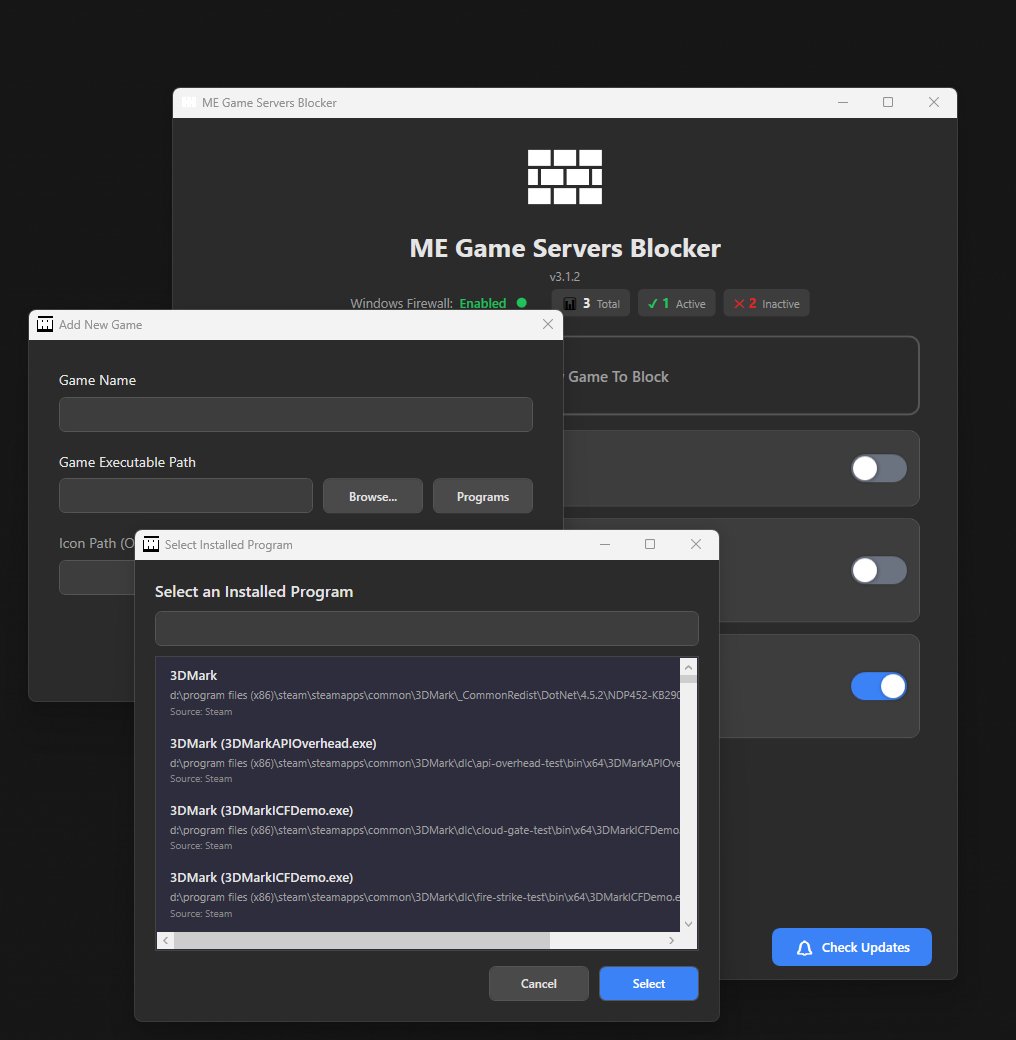
Task: Click the bell icon on Check Updates
Action: click(x=804, y=948)
